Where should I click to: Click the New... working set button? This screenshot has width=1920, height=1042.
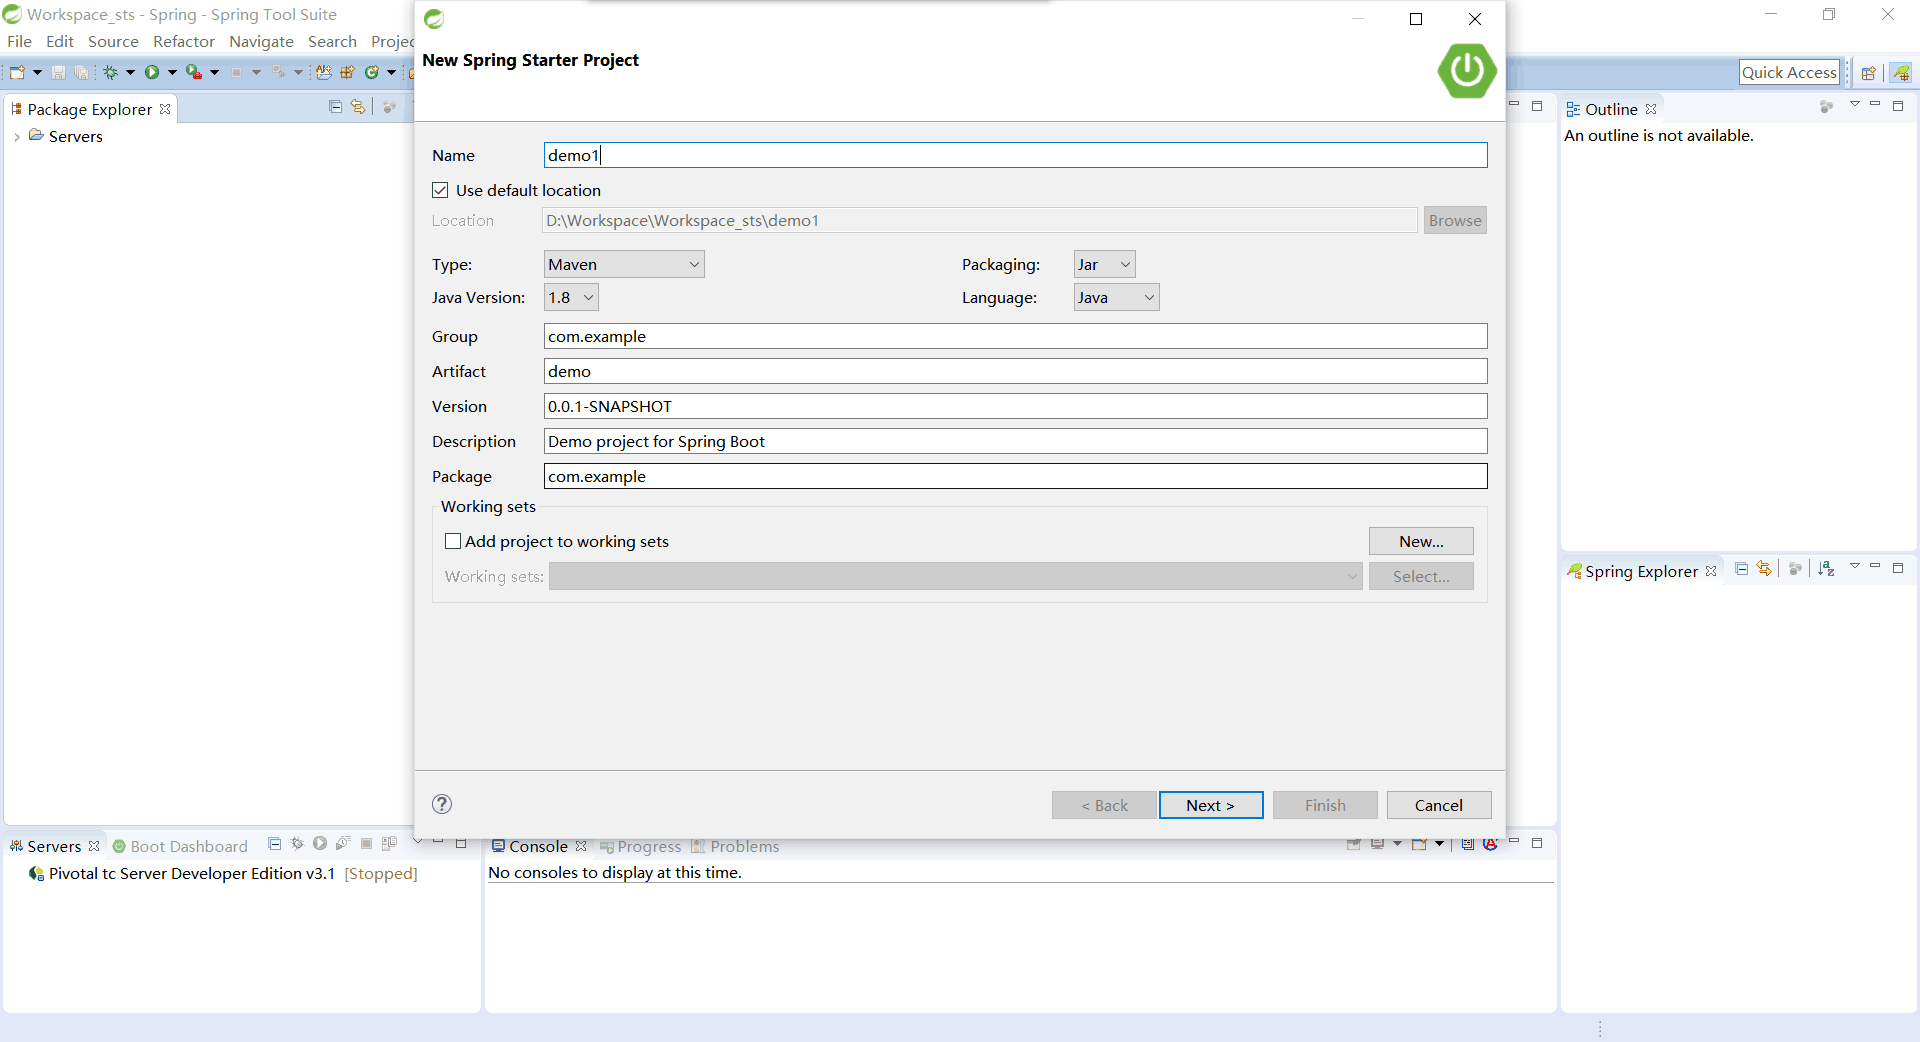tap(1421, 541)
